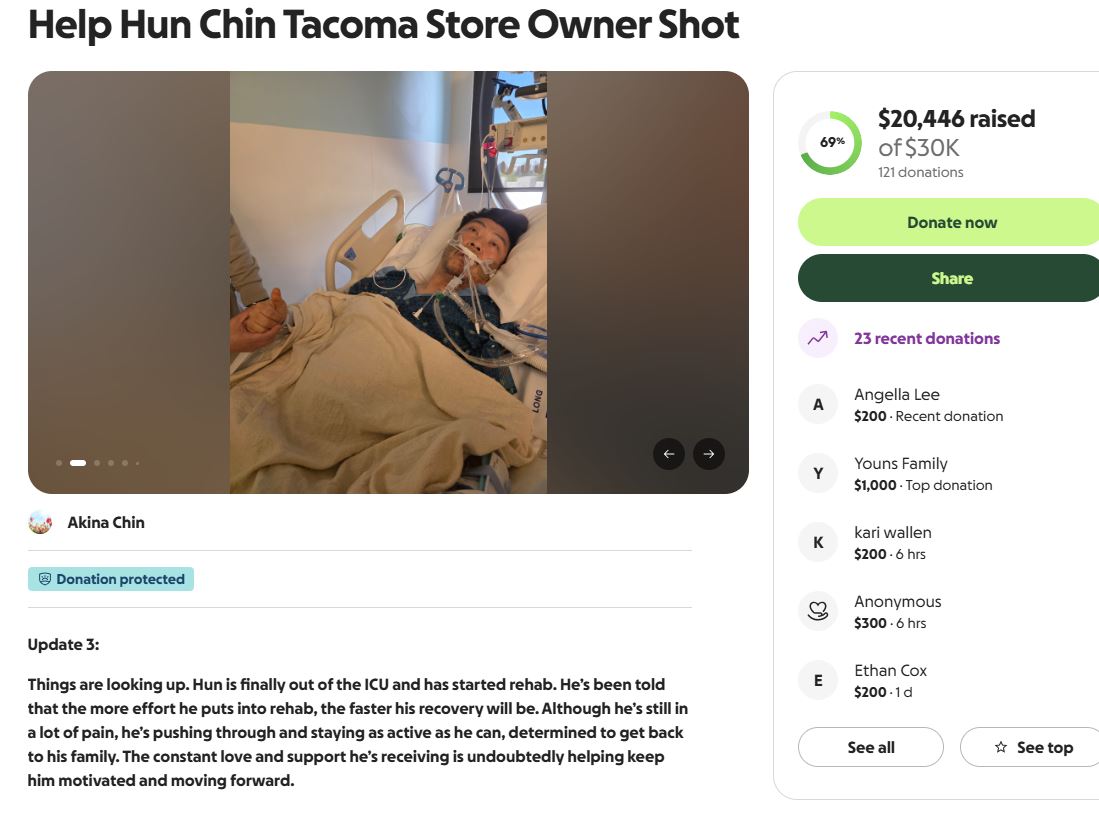Open the See all donations list
Viewport: 1099px width, 820px height.
[x=871, y=747]
